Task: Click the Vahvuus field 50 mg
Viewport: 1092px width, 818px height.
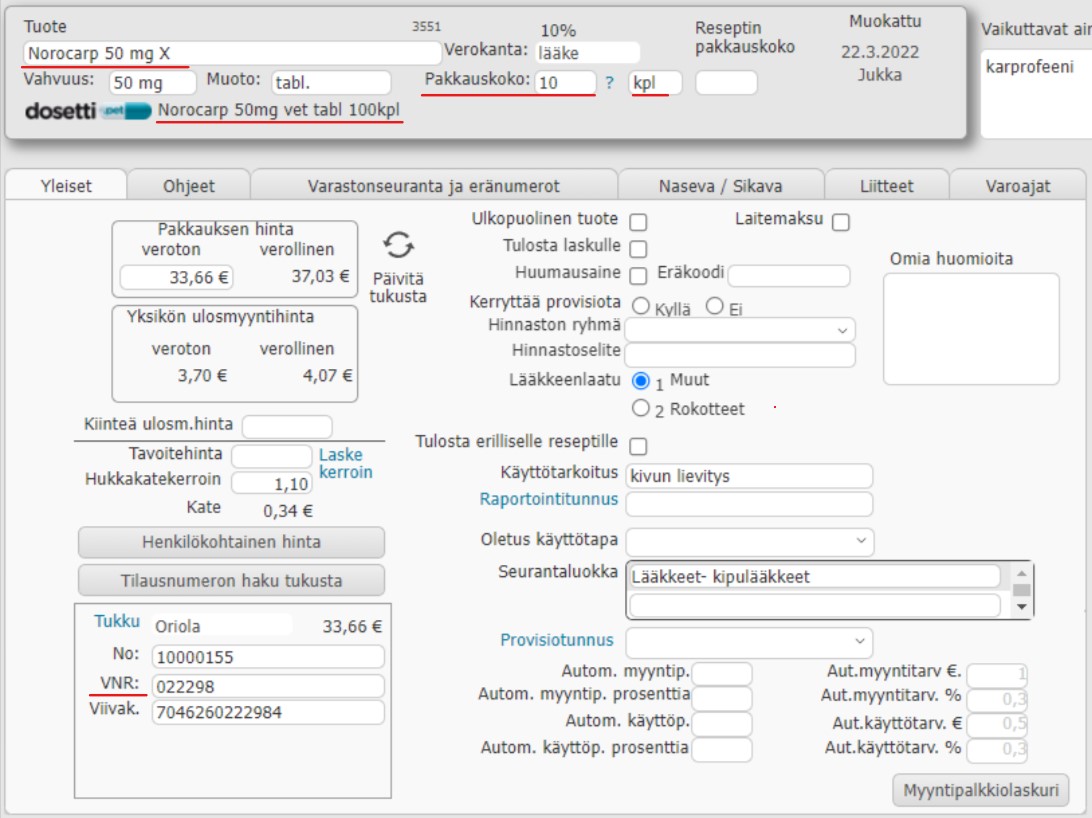Action: [x=153, y=83]
